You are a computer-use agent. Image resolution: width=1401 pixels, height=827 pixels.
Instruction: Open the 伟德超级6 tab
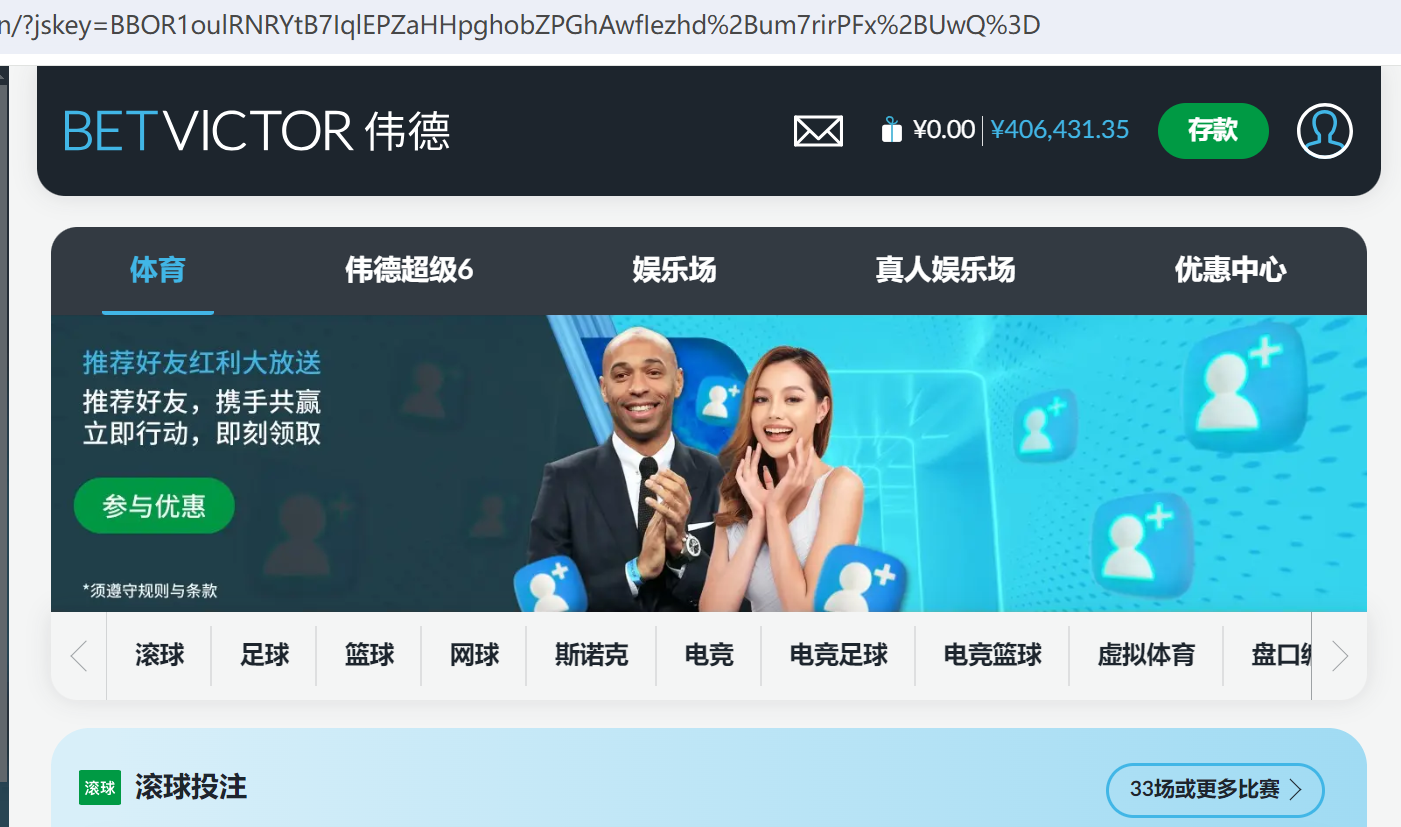(409, 270)
